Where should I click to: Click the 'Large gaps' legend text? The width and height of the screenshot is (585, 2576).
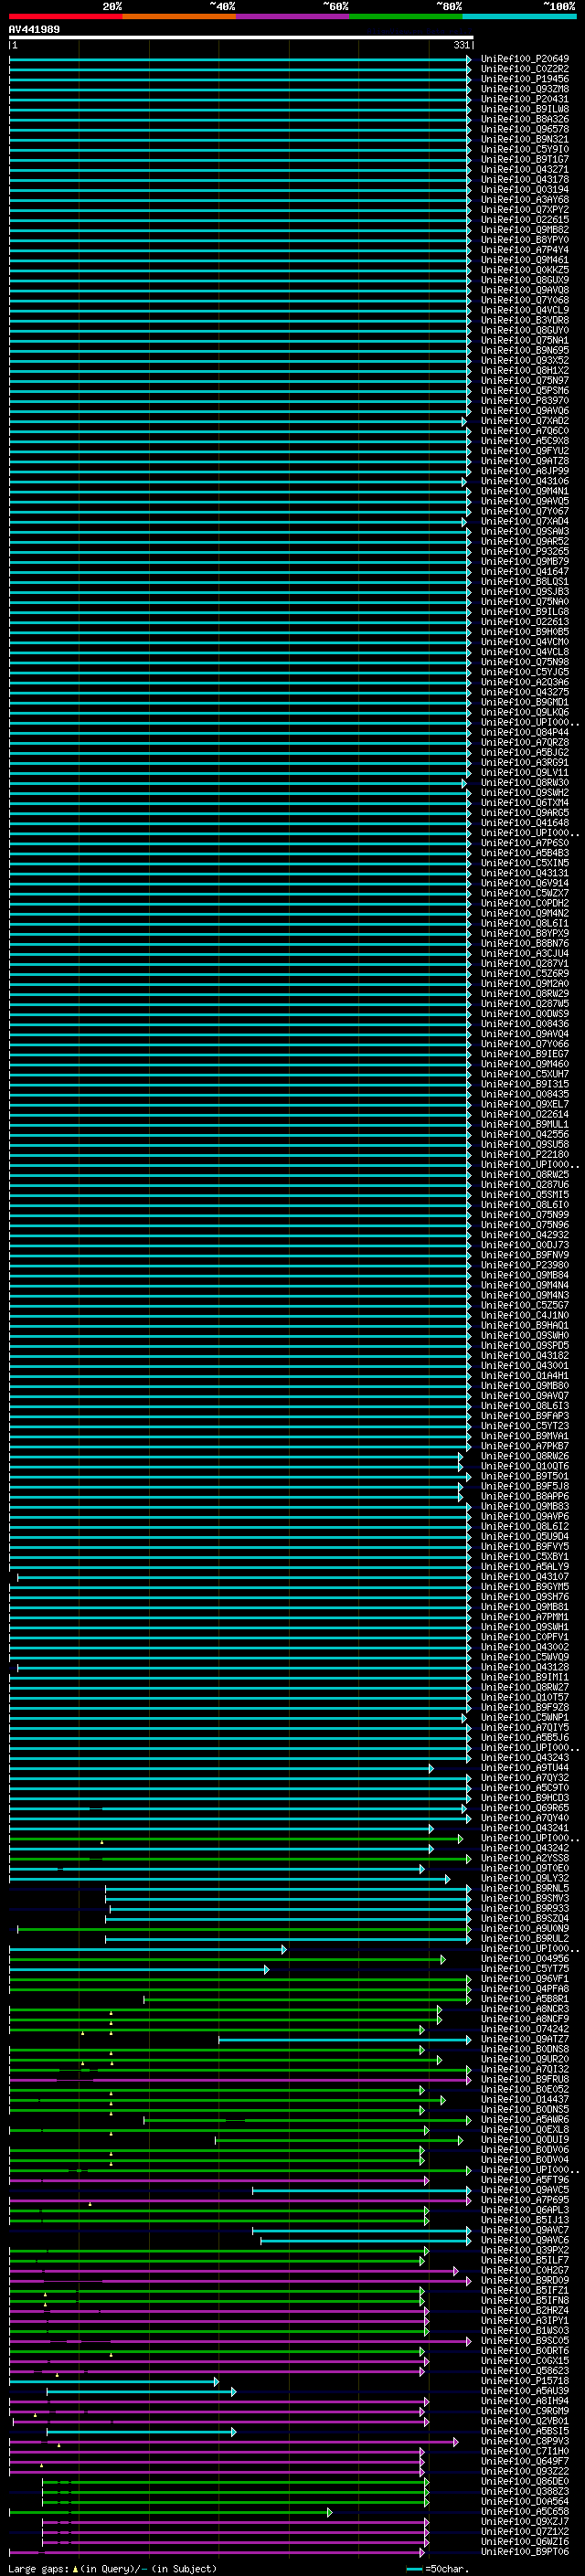[39, 2569]
